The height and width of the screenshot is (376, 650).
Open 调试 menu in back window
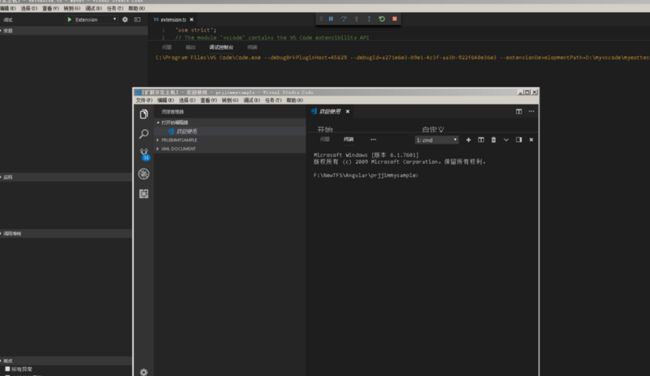(94, 8)
